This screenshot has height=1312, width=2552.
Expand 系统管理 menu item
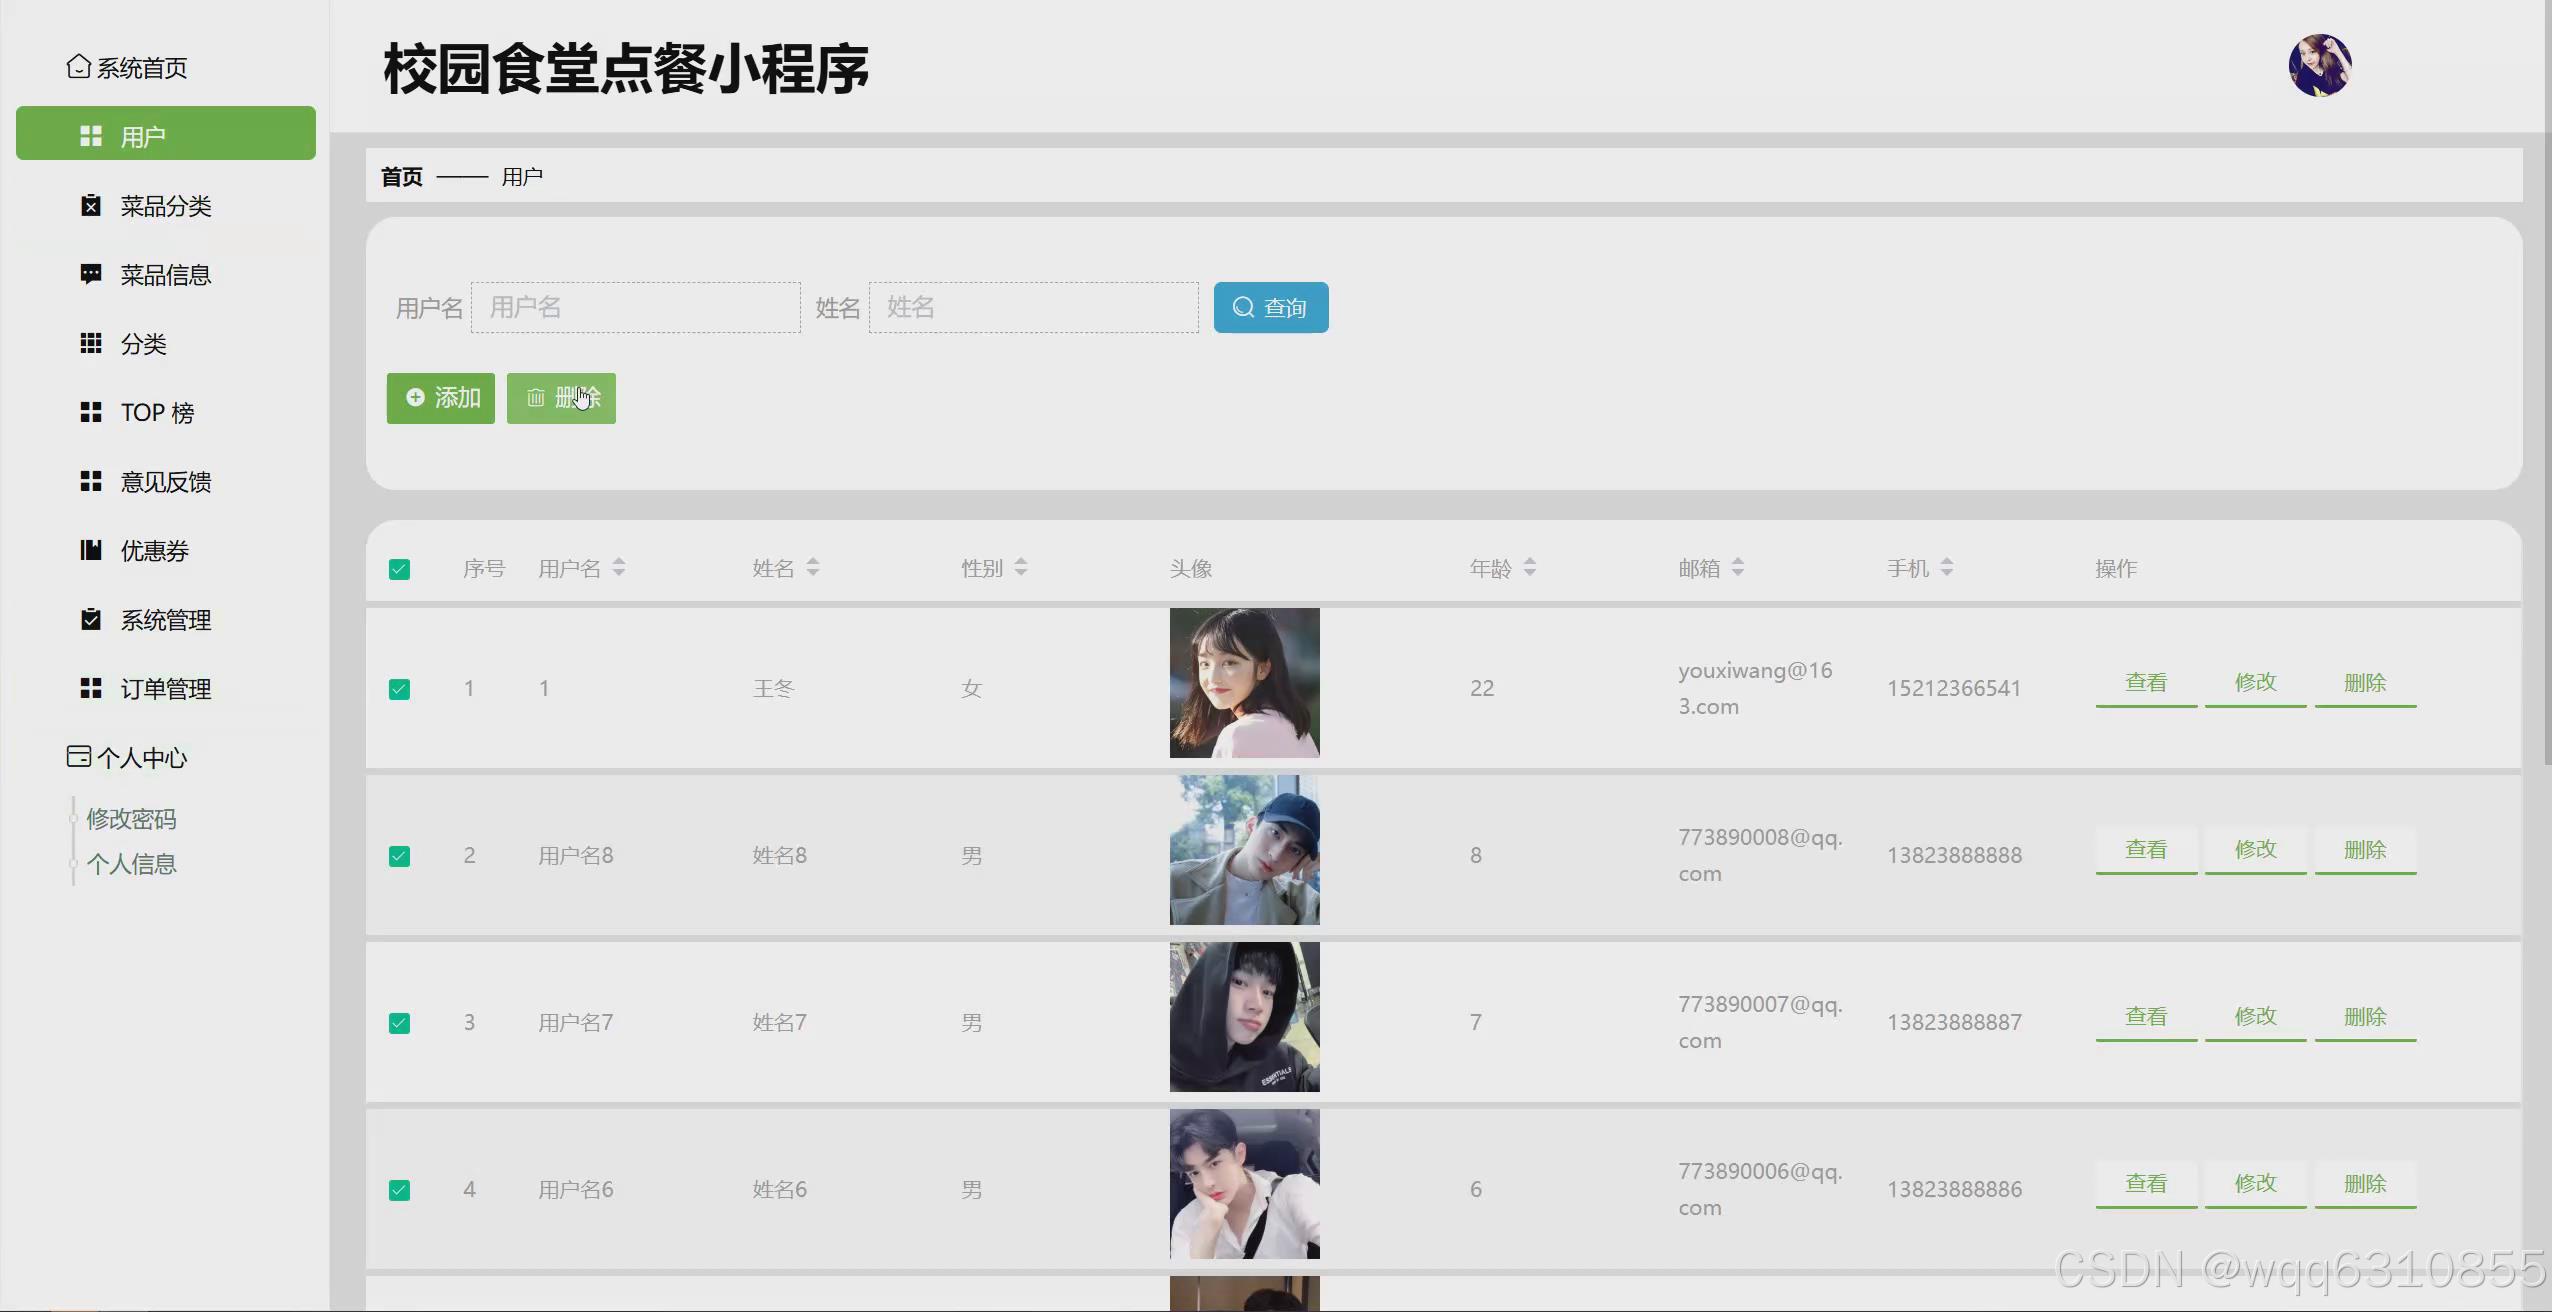pyautogui.click(x=166, y=620)
